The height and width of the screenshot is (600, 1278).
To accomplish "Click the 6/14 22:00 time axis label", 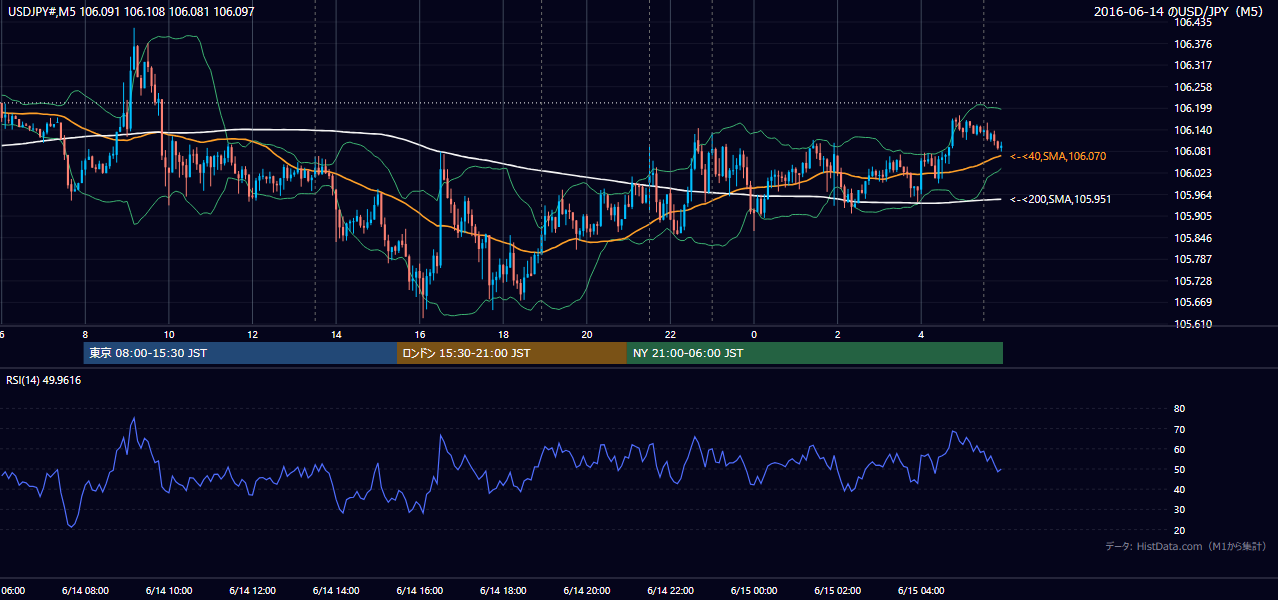I will click(x=670, y=591).
